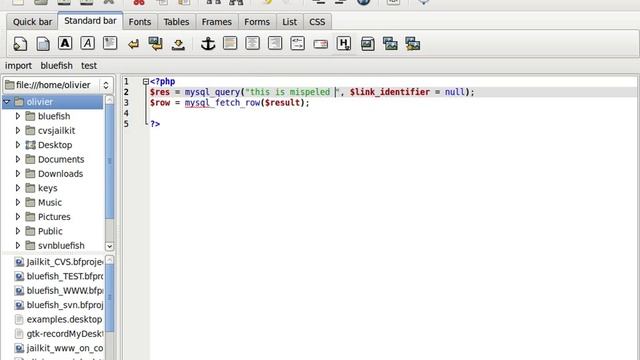Select gtk-recordMyDesktop file entry
This screenshot has width=640, height=360.
coord(58,334)
